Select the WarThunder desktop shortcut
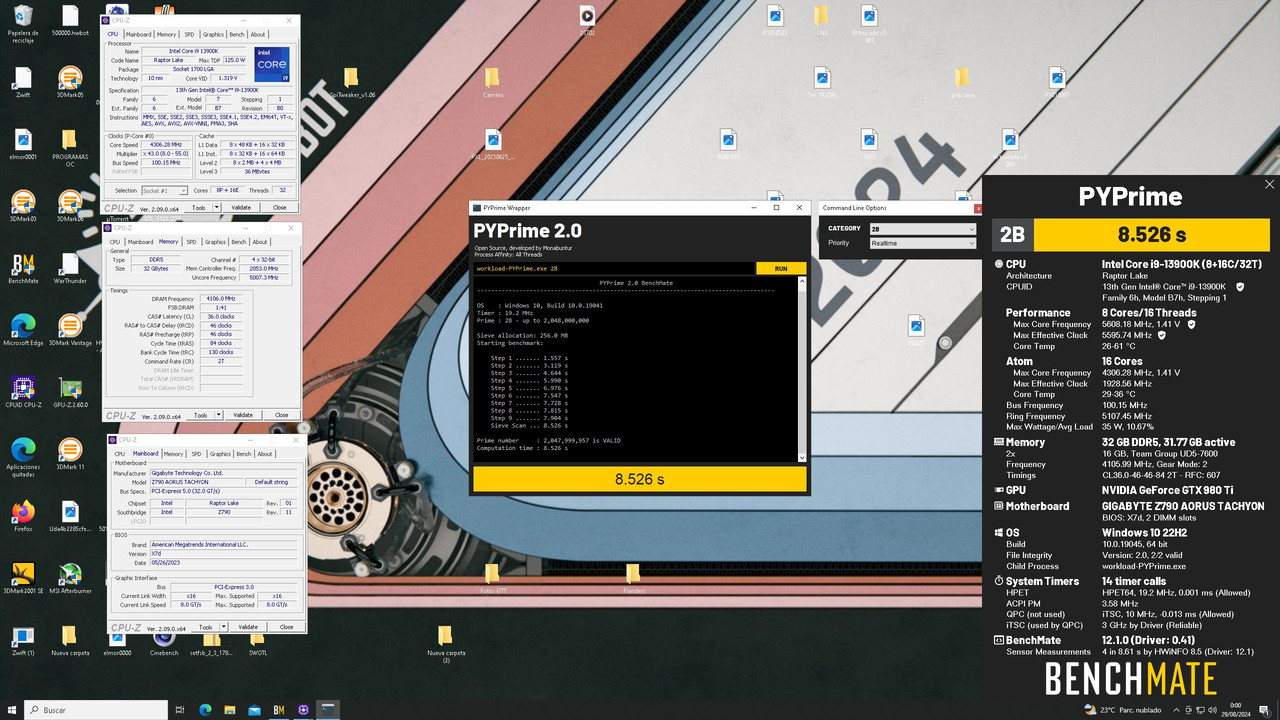The height and width of the screenshot is (720, 1280). coord(69,270)
